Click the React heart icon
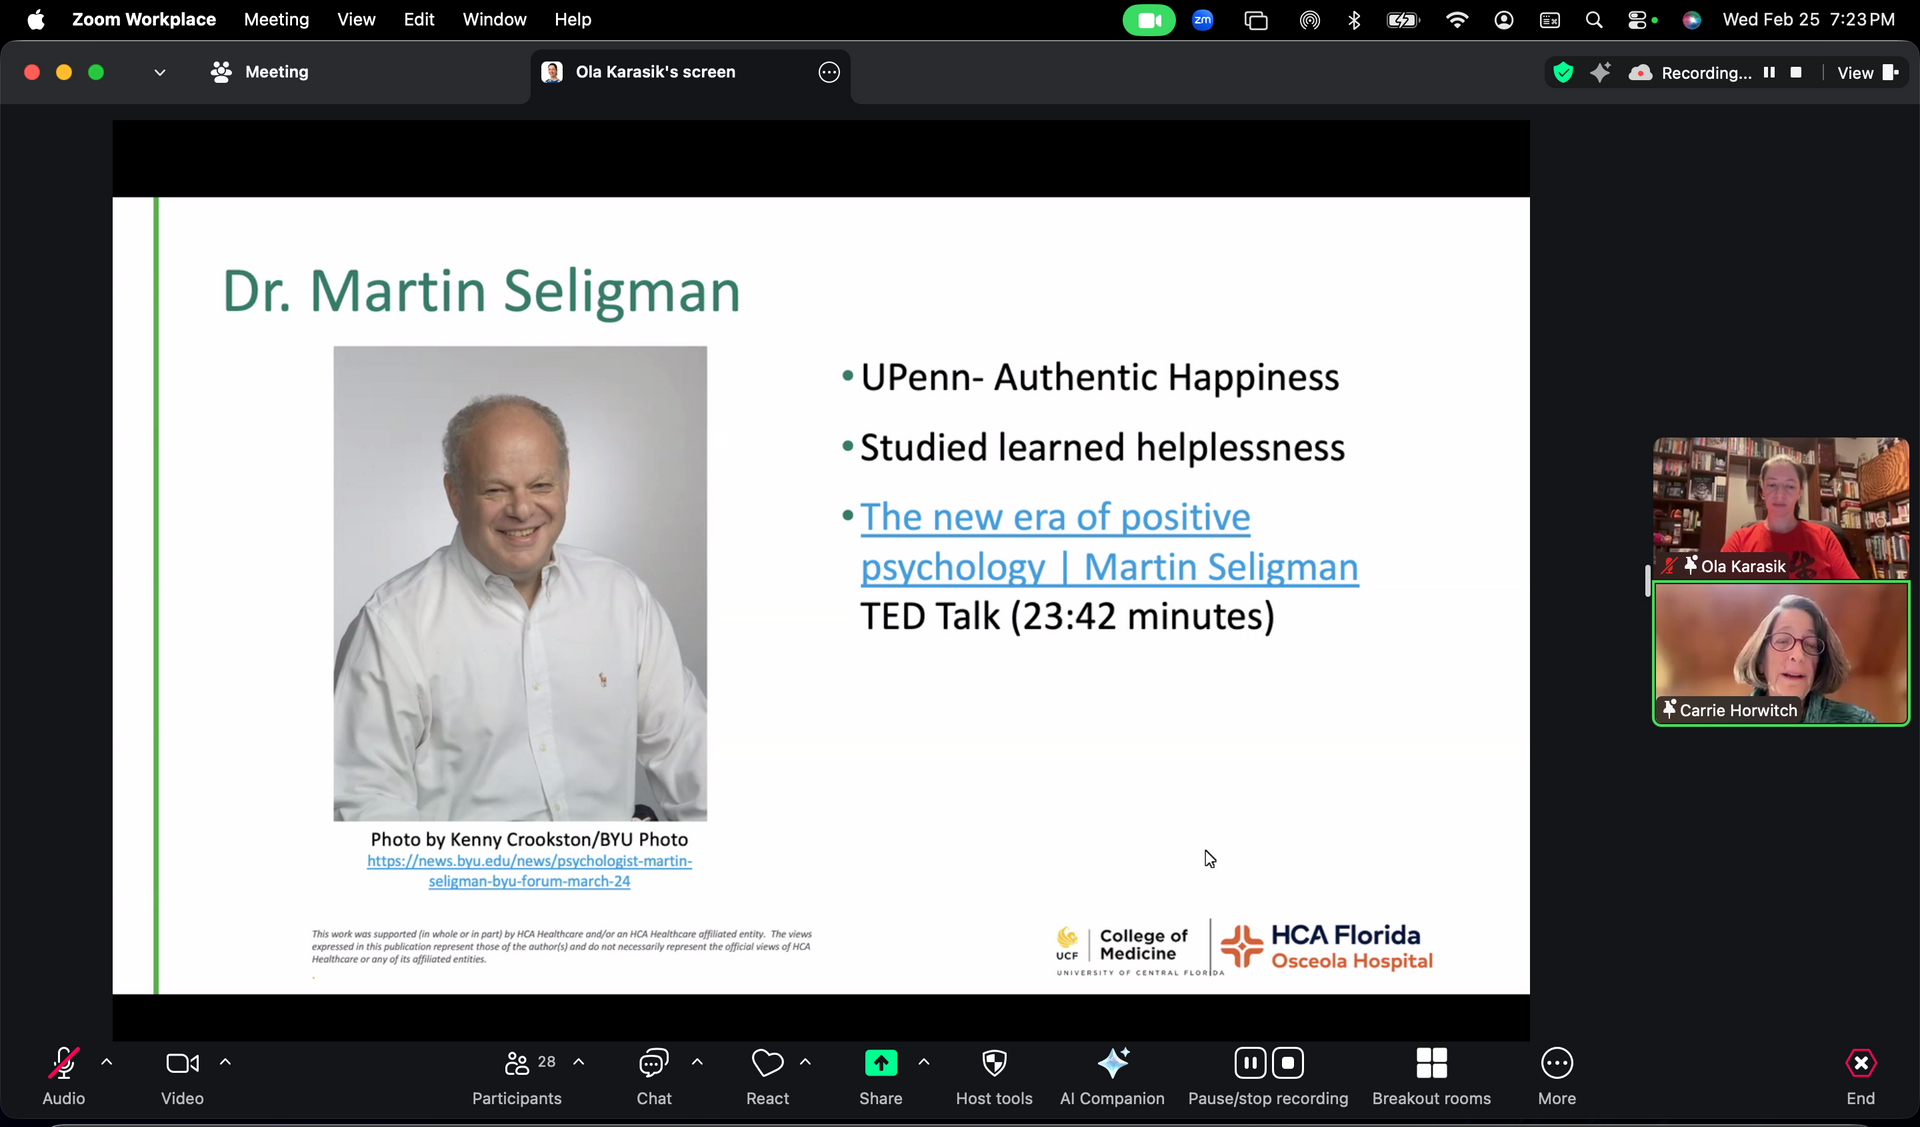1920x1127 pixels. point(767,1064)
